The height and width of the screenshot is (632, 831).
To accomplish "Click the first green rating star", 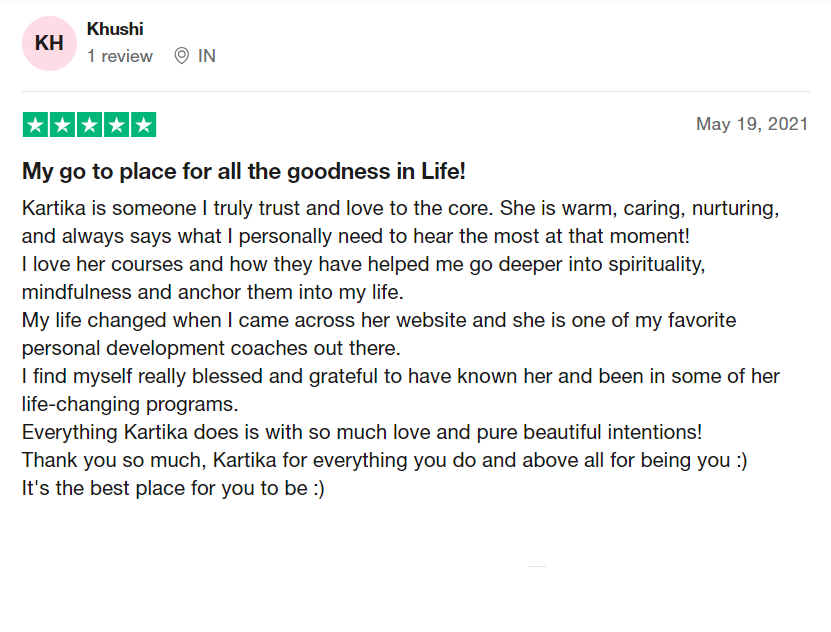I will [x=36, y=125].
